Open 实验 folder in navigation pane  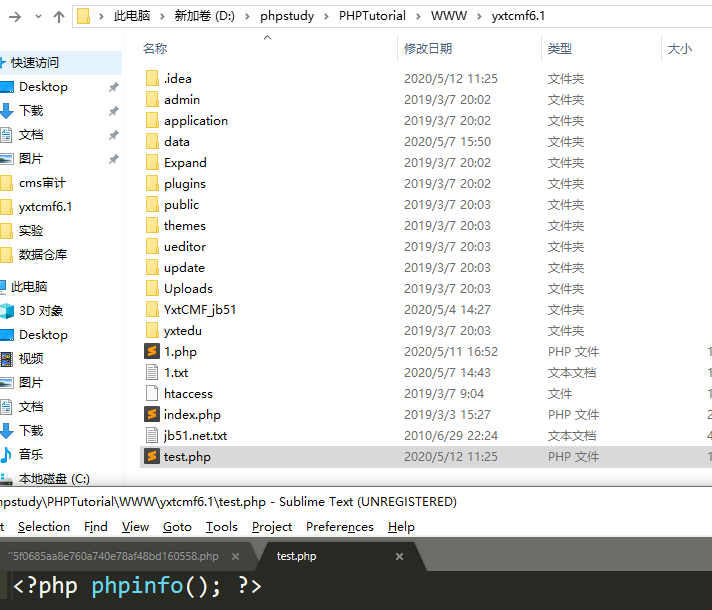tap(31, 231)
